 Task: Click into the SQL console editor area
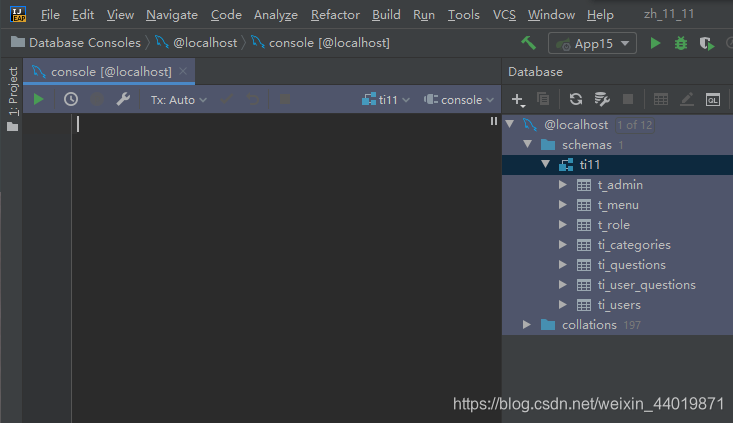[286, 268]
